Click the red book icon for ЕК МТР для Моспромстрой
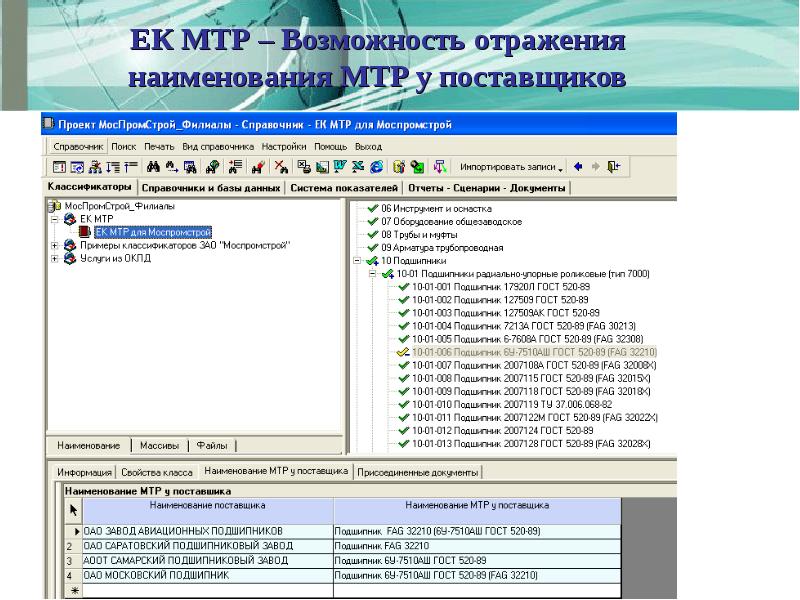Screen dimensions: 800x600 pos(85,231)
